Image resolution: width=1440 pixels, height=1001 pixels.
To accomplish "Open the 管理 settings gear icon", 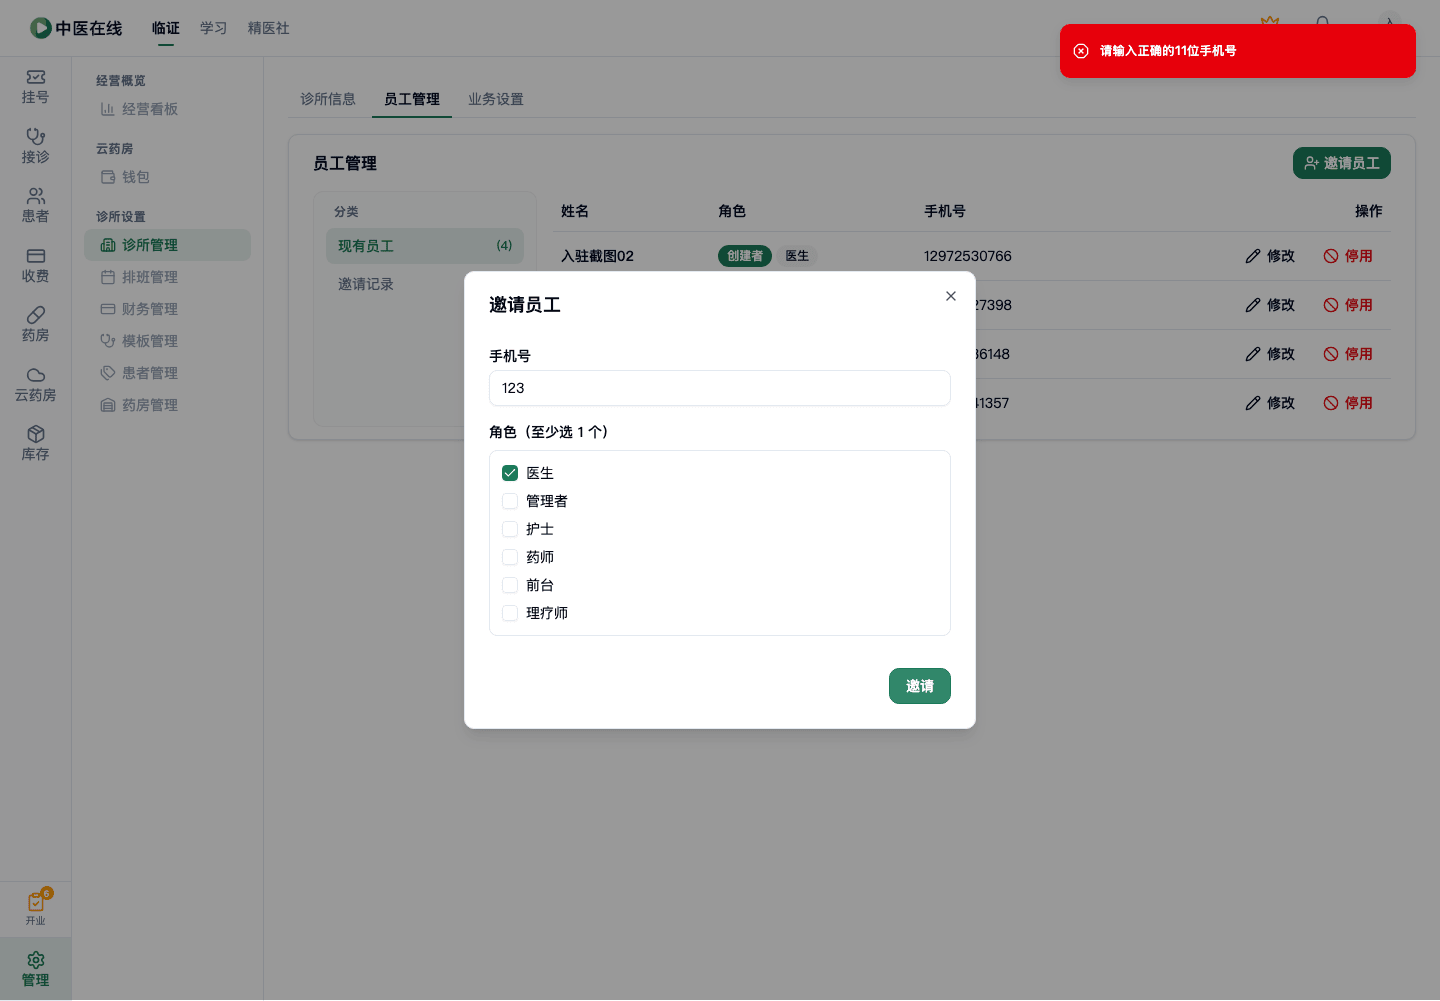I will click(35, 969).
